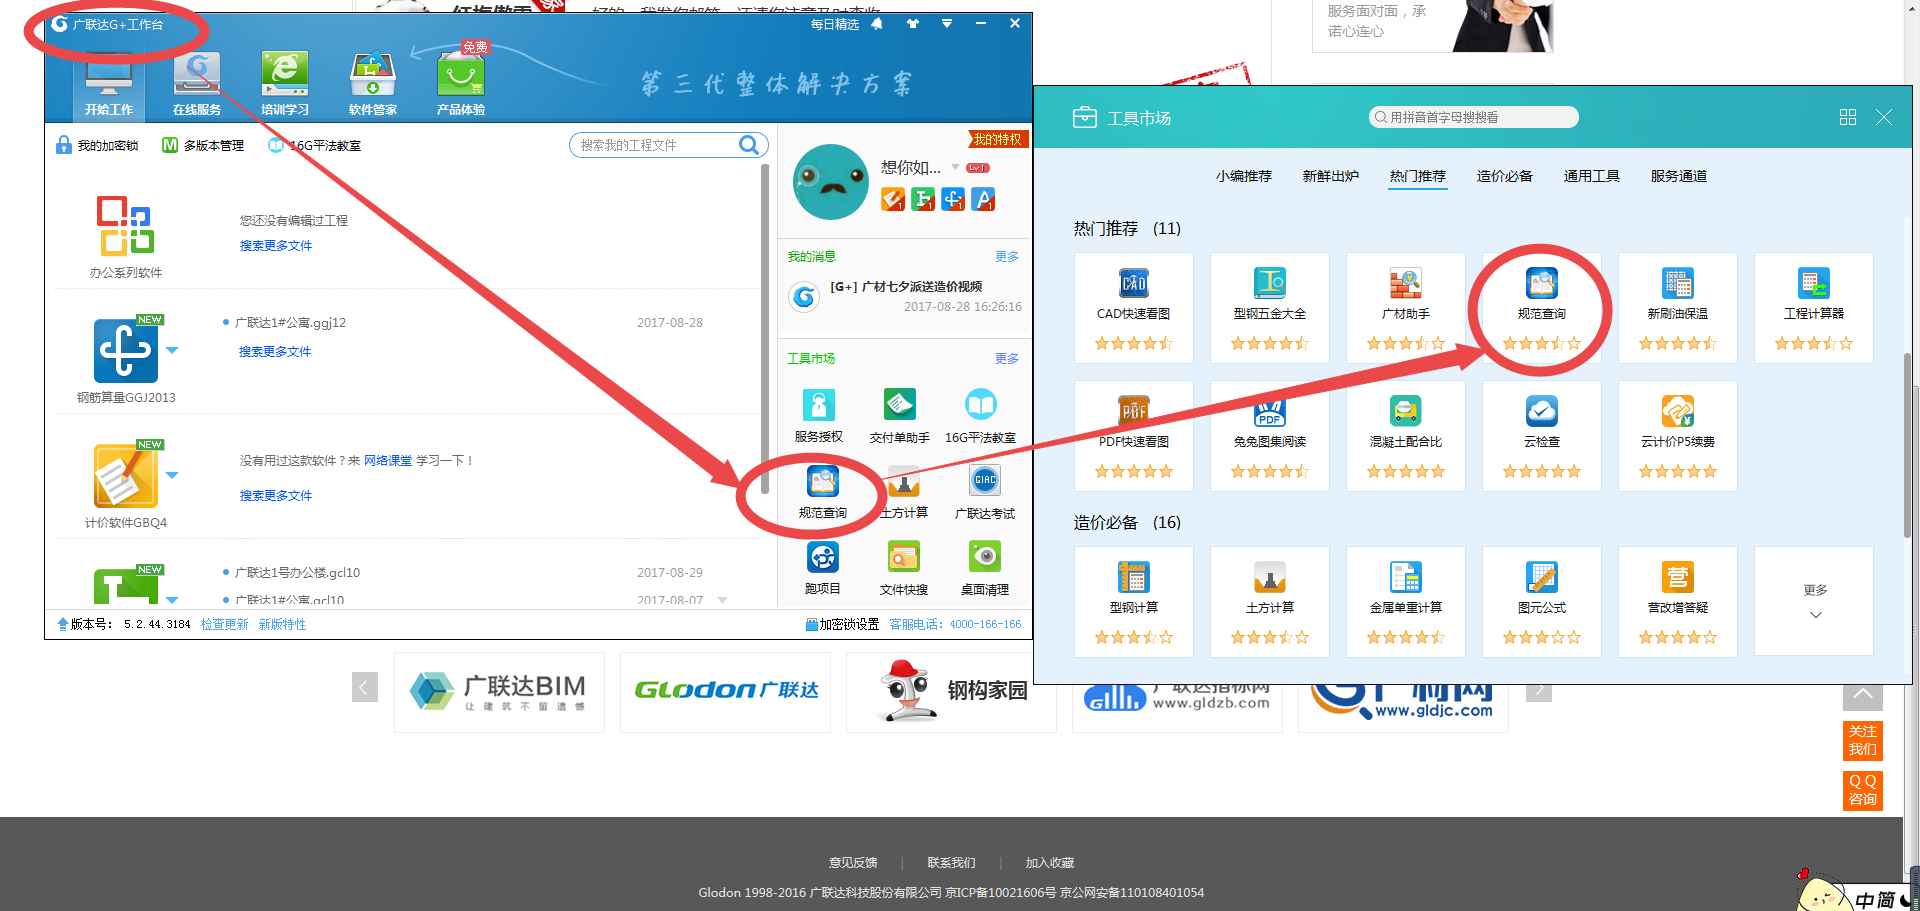
Task: Open 我的加密锁 in the workbench
Action: point(97,145)
